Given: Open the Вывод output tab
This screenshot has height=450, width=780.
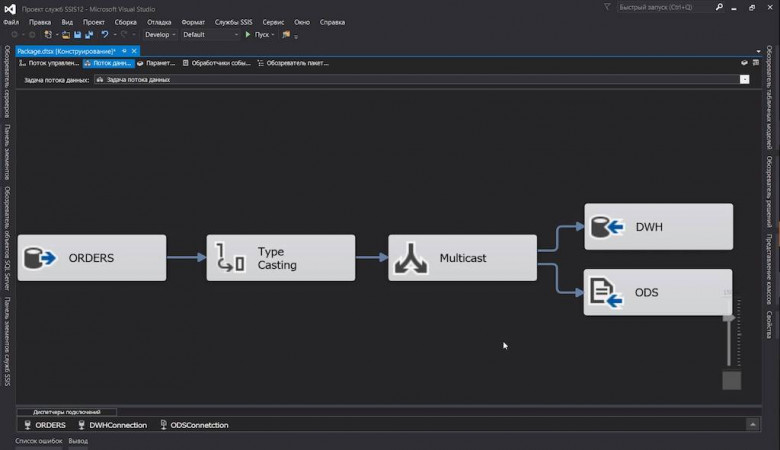Looking at the screenshot, I should click(x=78, y=441).
